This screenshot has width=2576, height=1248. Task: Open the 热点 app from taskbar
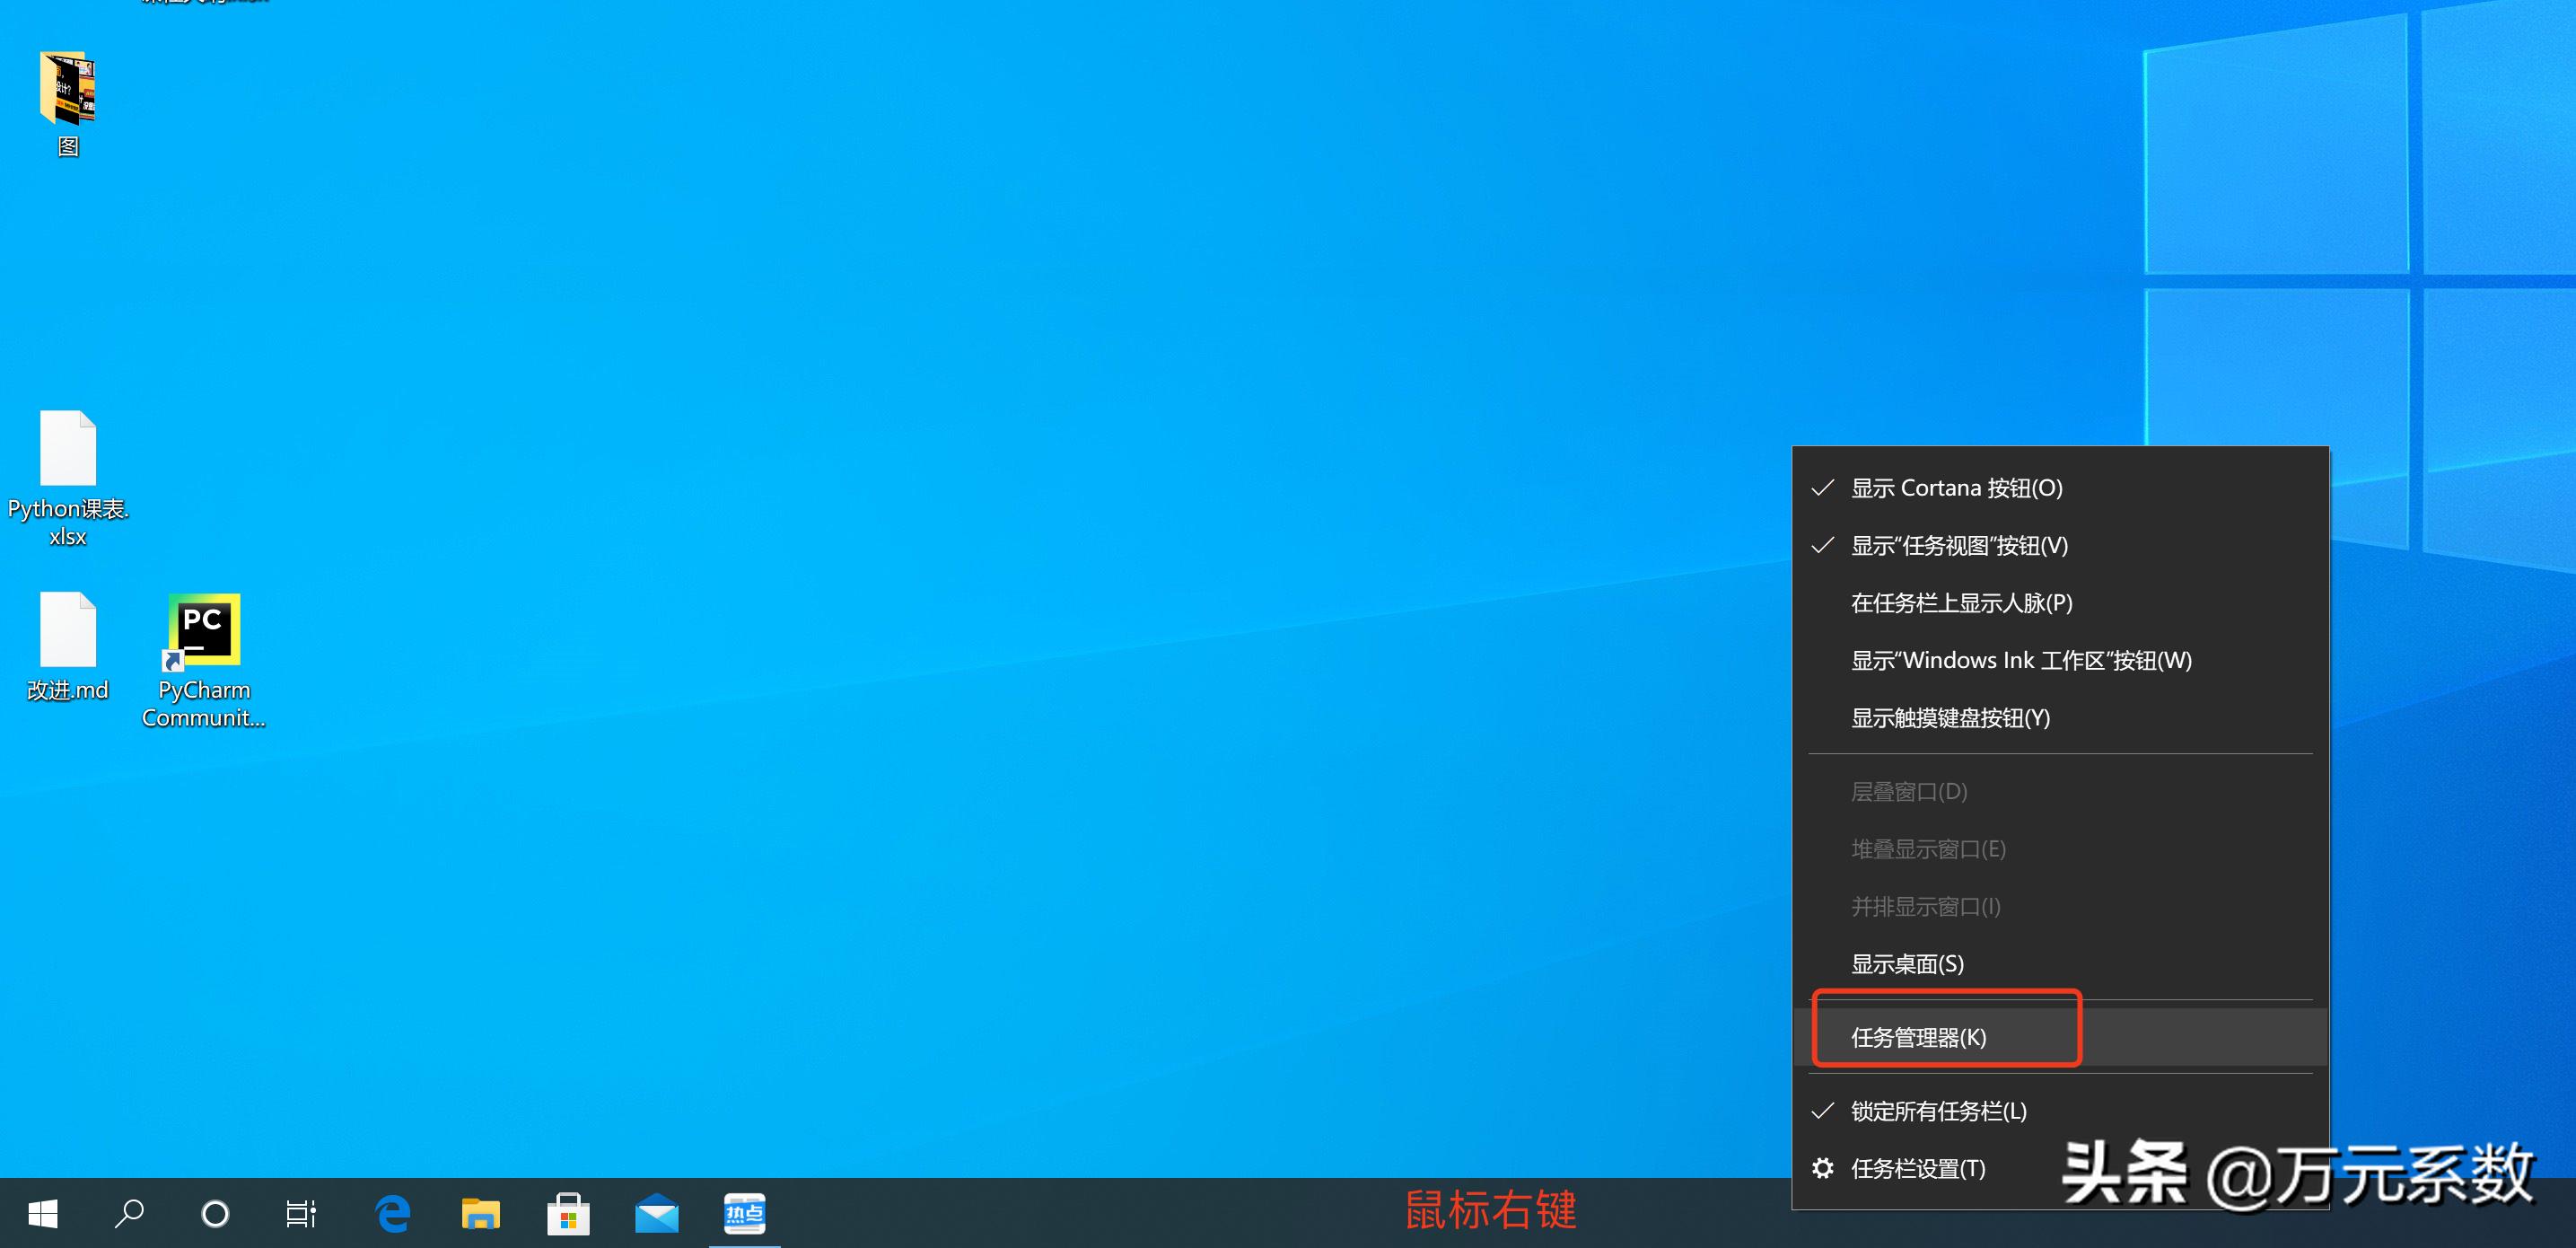(744, 1213)
